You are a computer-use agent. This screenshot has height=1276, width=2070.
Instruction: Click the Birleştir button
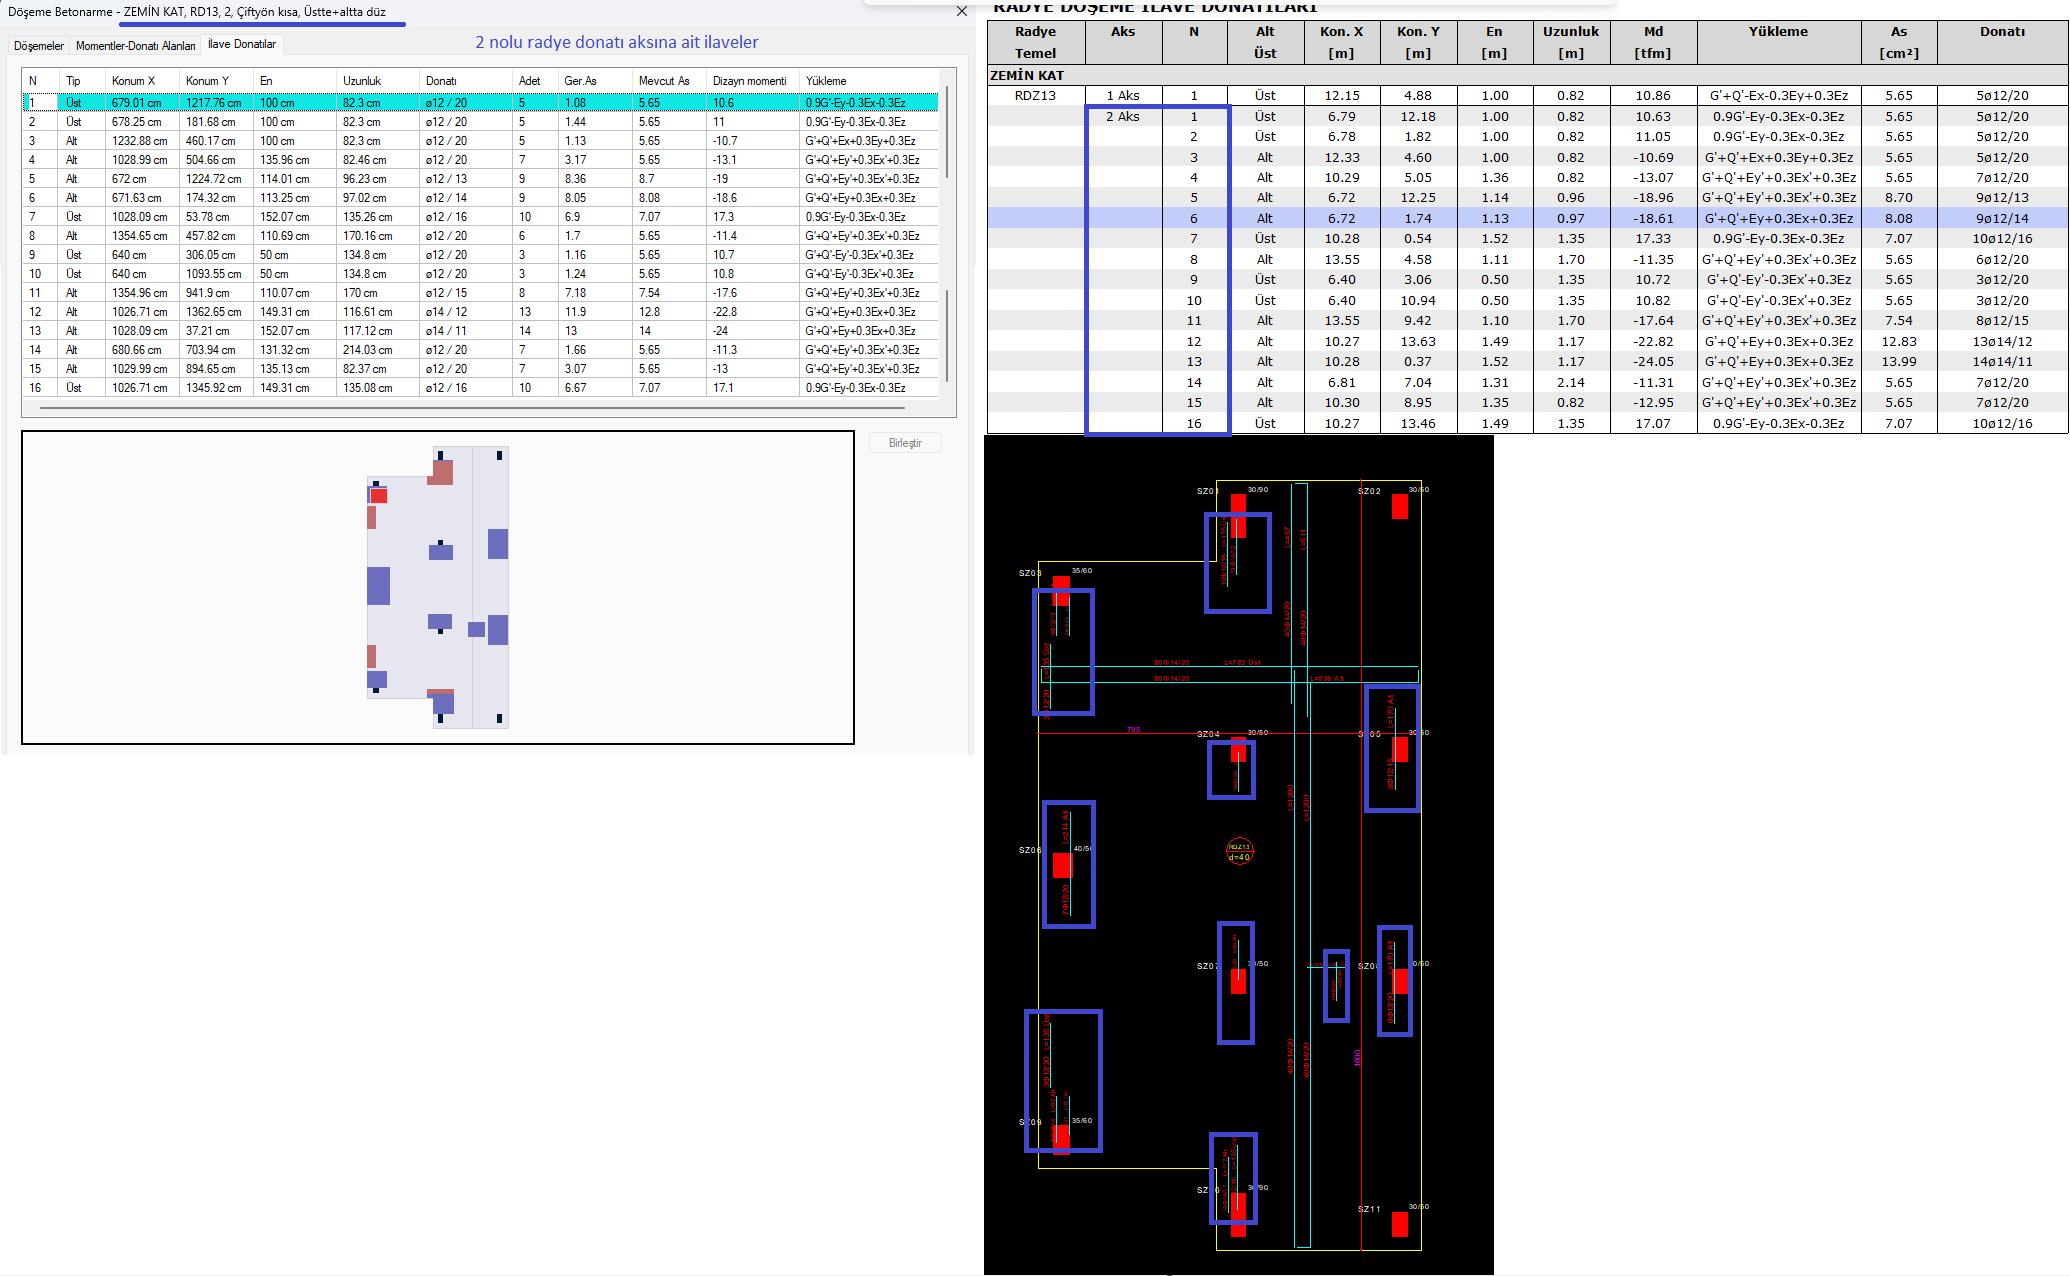coord(905,443)
